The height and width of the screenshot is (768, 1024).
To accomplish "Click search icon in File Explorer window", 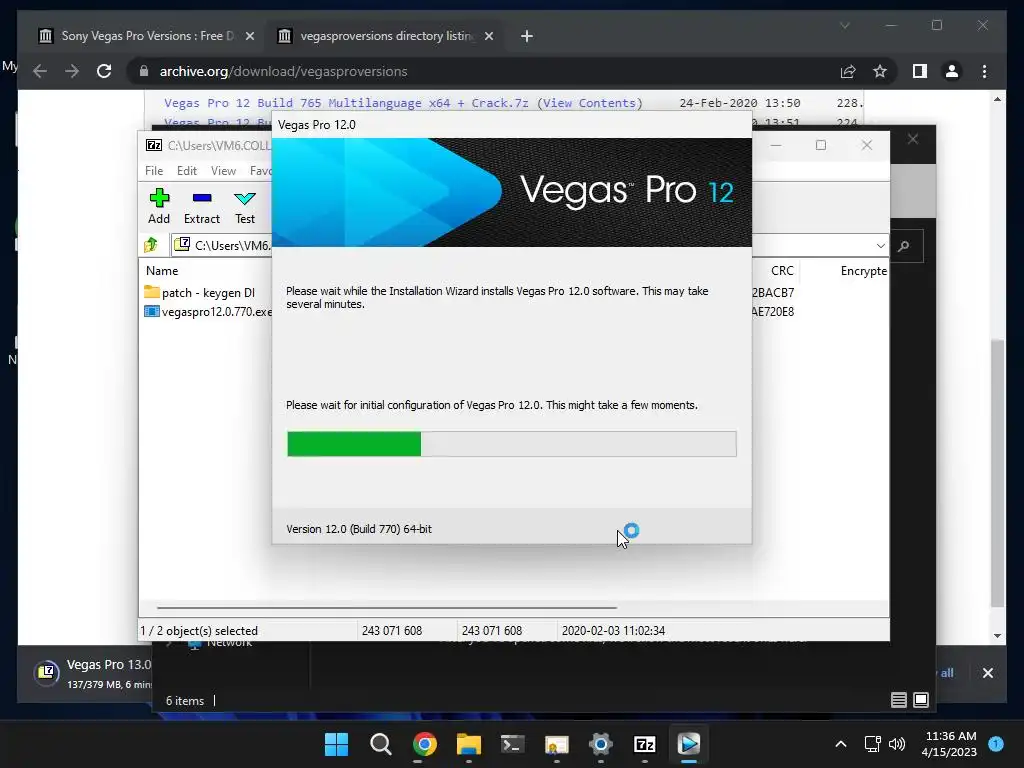I will (904, 246).
